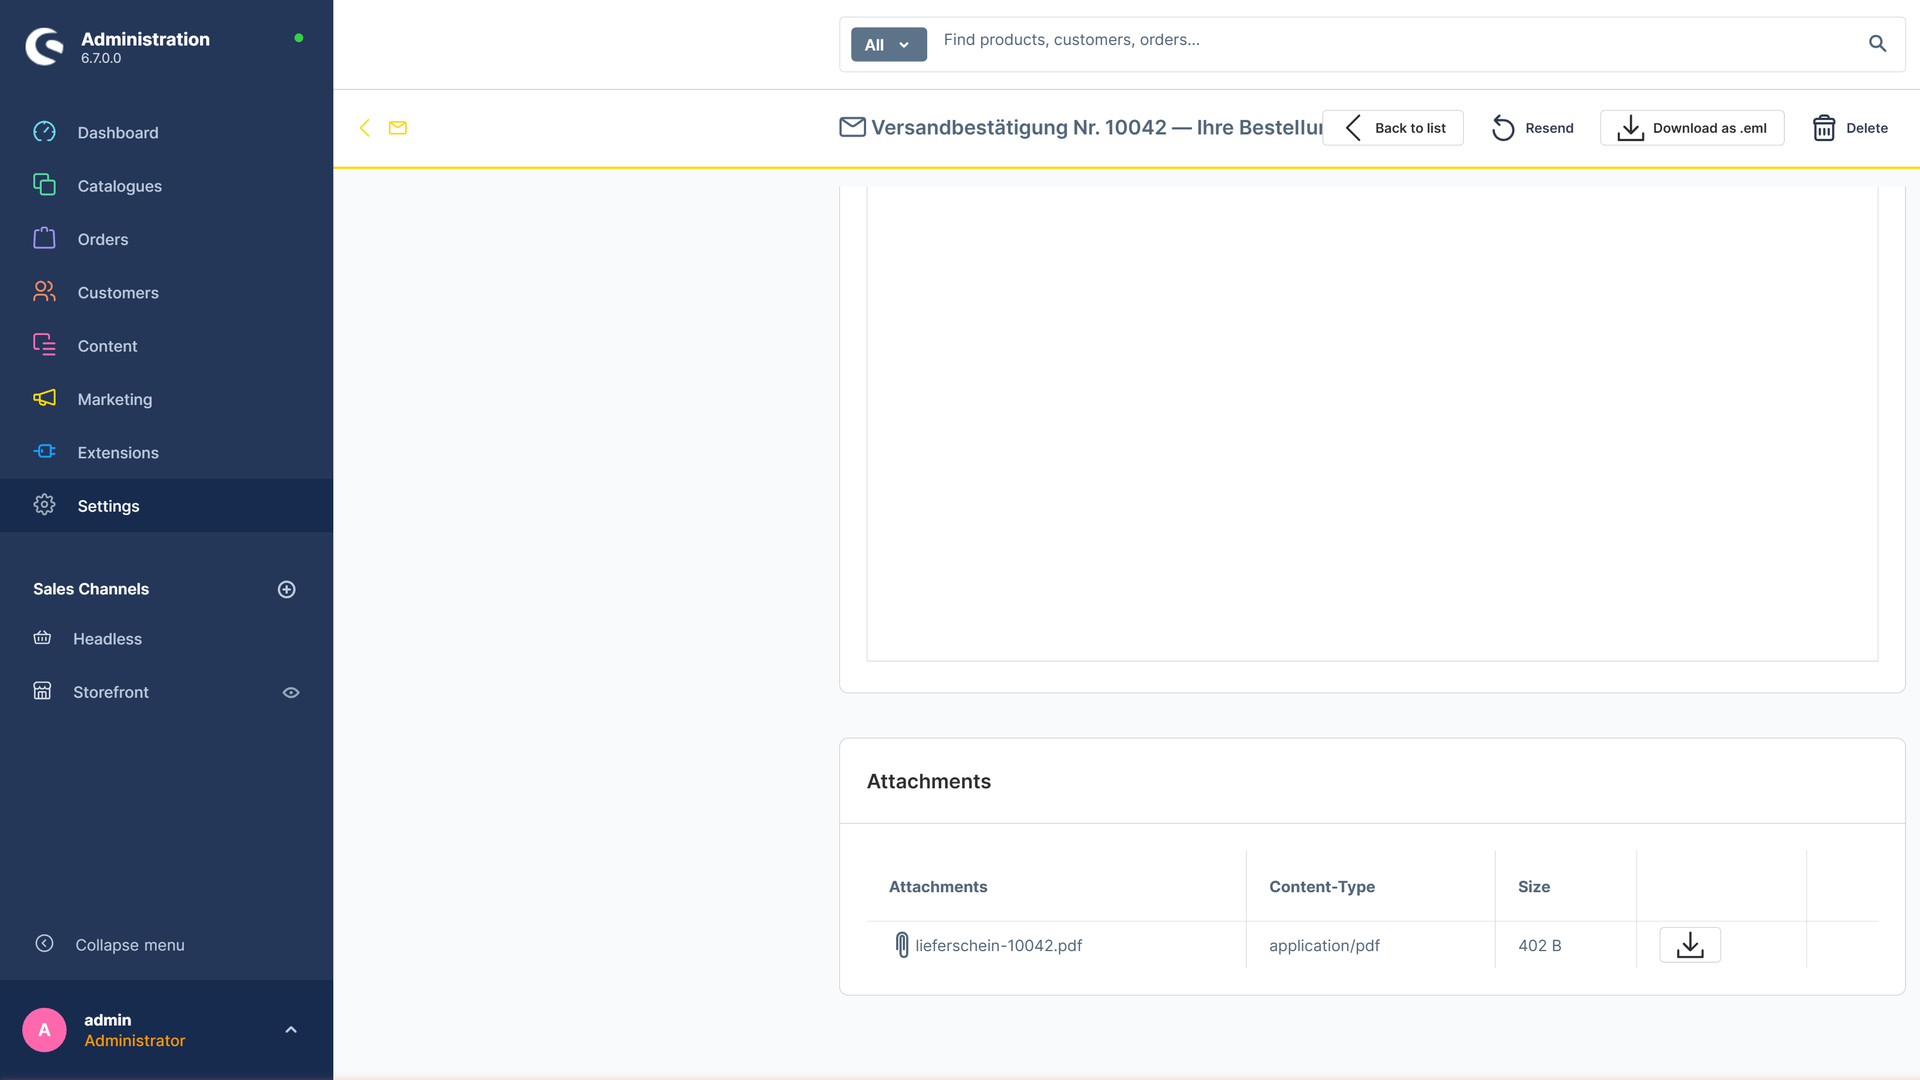Viewport: 1920px width, 1080px height.
Task: Resend the email
Action: tap(1532, 128)
